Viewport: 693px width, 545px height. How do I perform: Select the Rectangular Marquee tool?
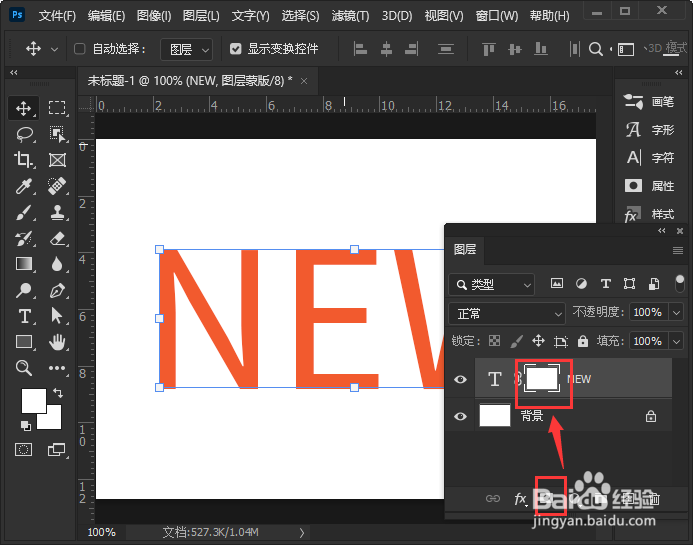57,108
